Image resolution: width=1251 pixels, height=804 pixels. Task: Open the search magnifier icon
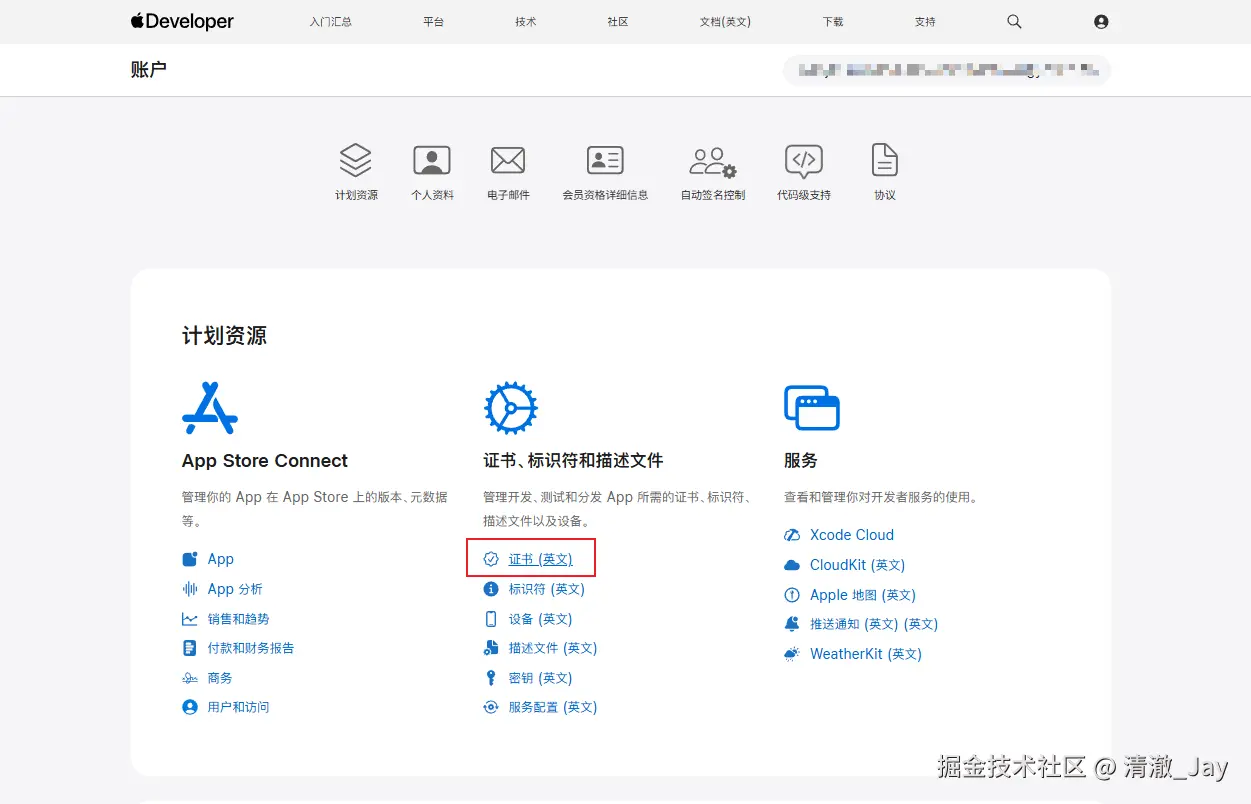[x=1014, y=21]
